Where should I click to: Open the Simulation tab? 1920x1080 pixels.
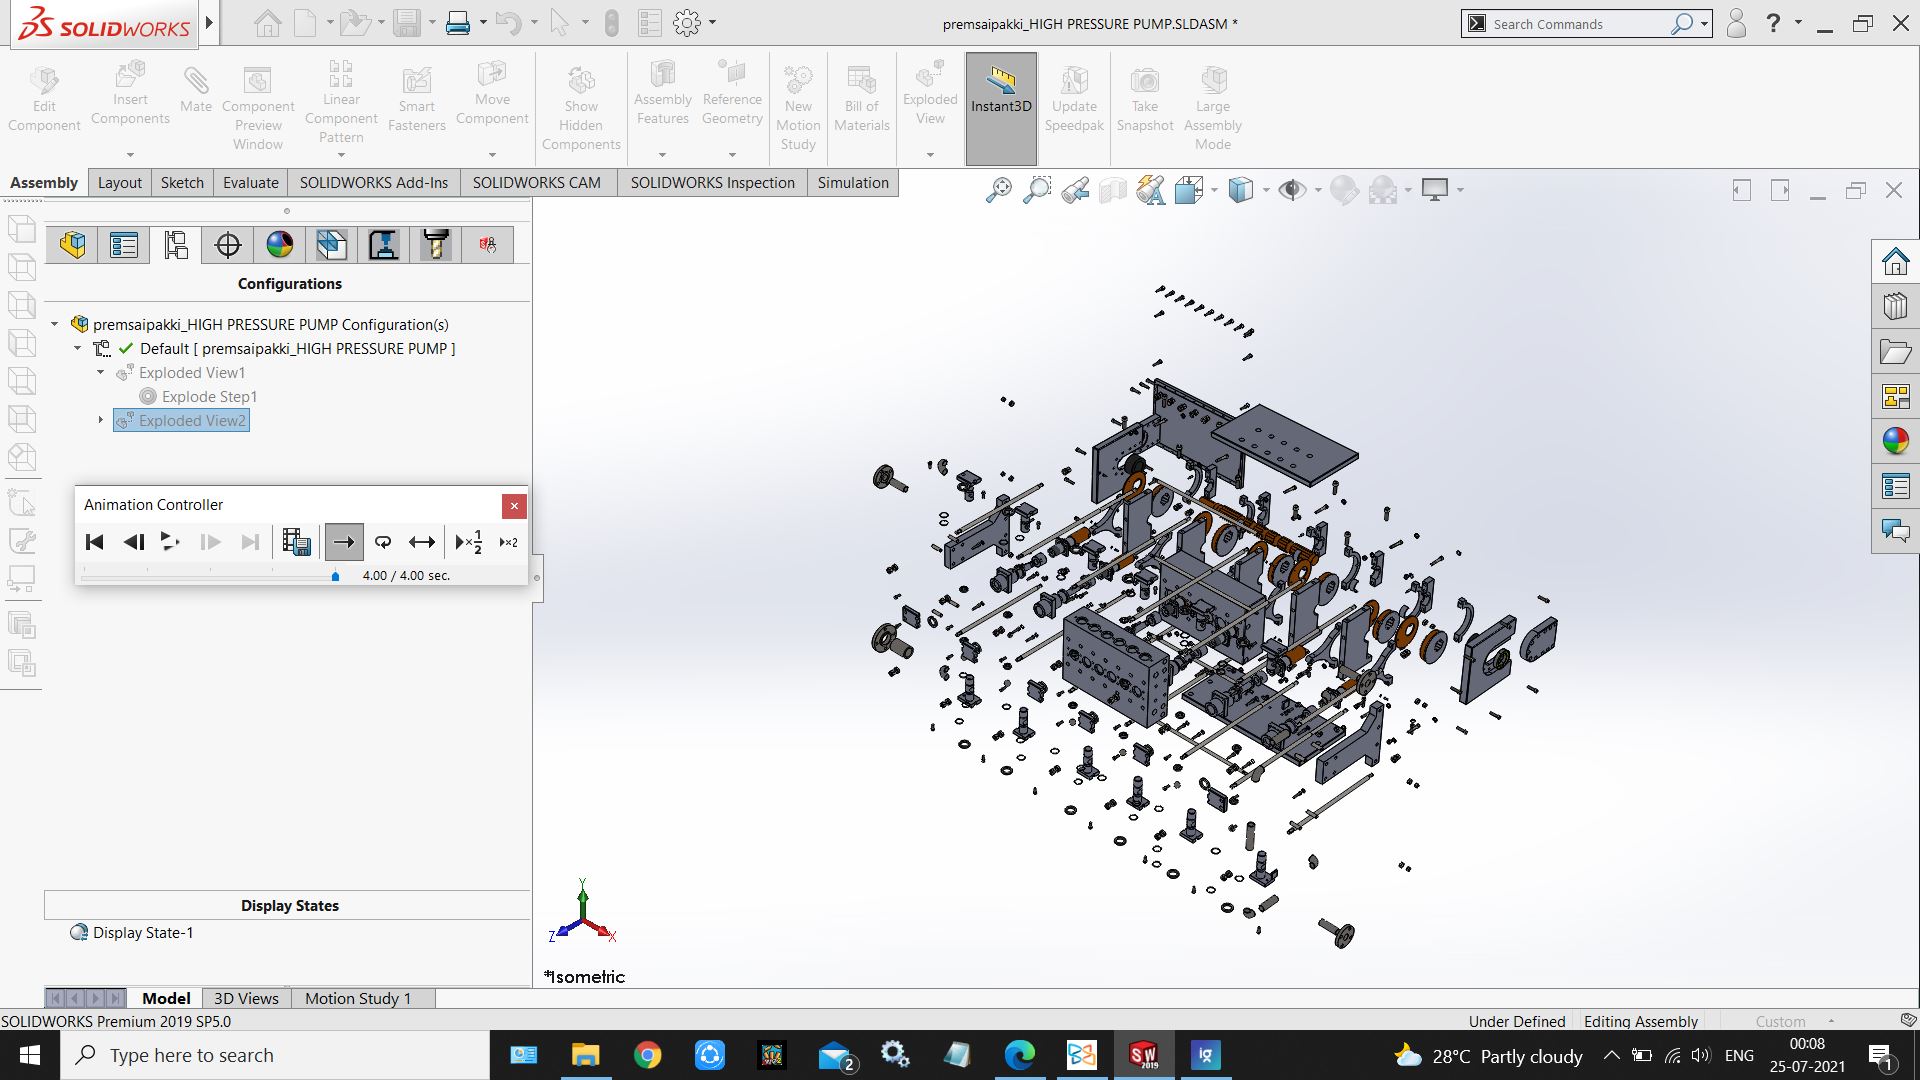tap(853, 182)
